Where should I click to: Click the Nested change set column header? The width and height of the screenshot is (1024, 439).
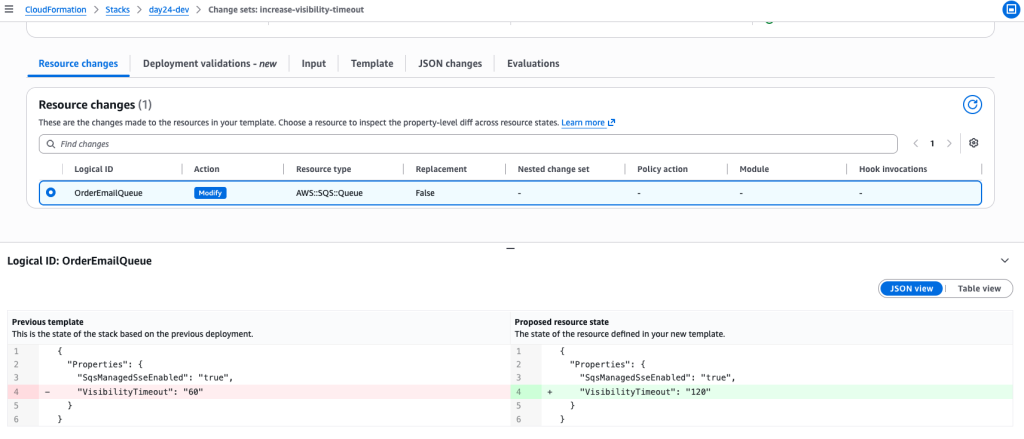coord(554,169)
